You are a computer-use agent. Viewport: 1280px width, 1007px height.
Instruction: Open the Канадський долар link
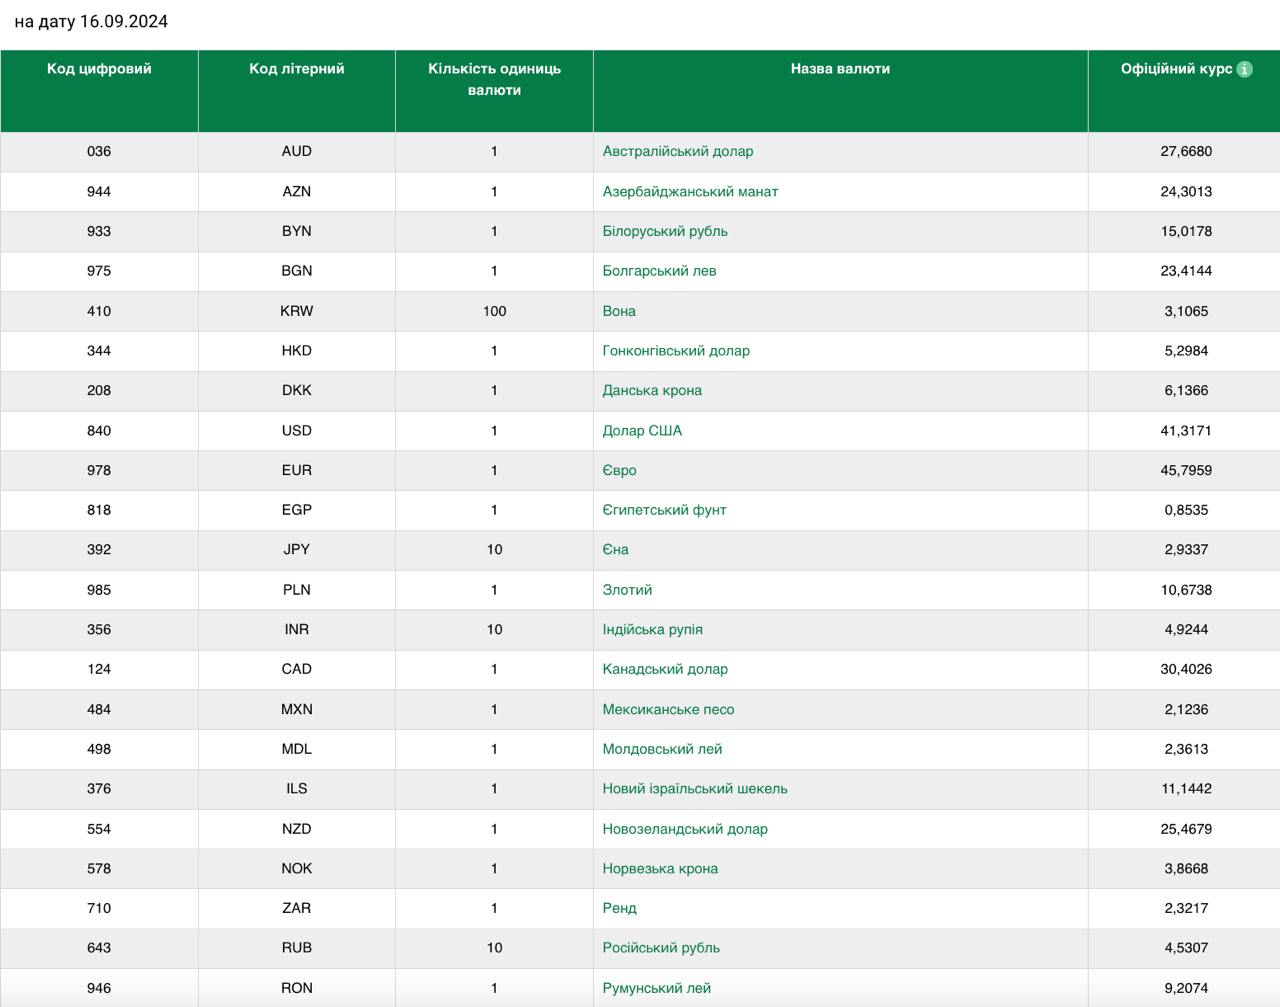665,669
